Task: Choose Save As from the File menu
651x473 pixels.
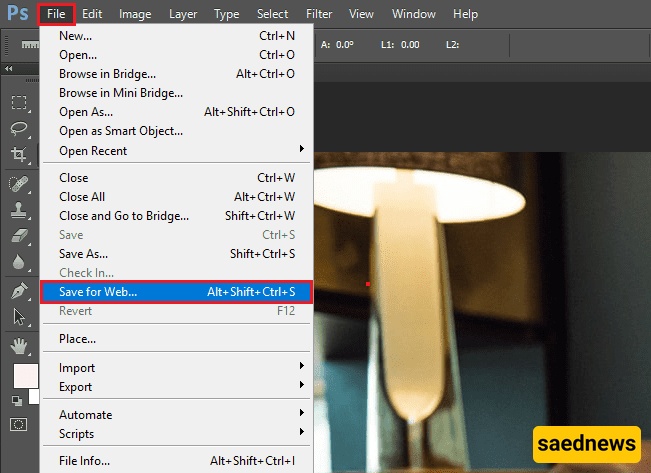Action: [x=83, y=254]
